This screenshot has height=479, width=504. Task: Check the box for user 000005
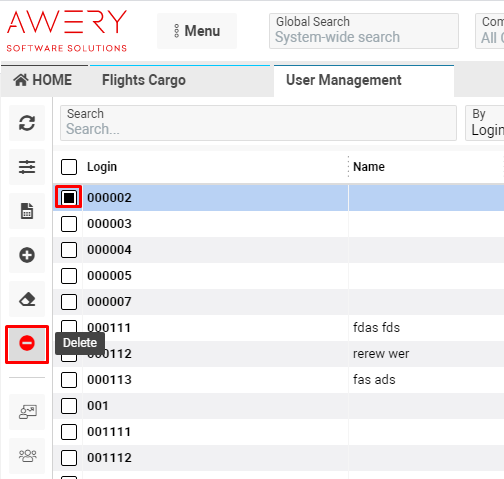click(69, 276)
